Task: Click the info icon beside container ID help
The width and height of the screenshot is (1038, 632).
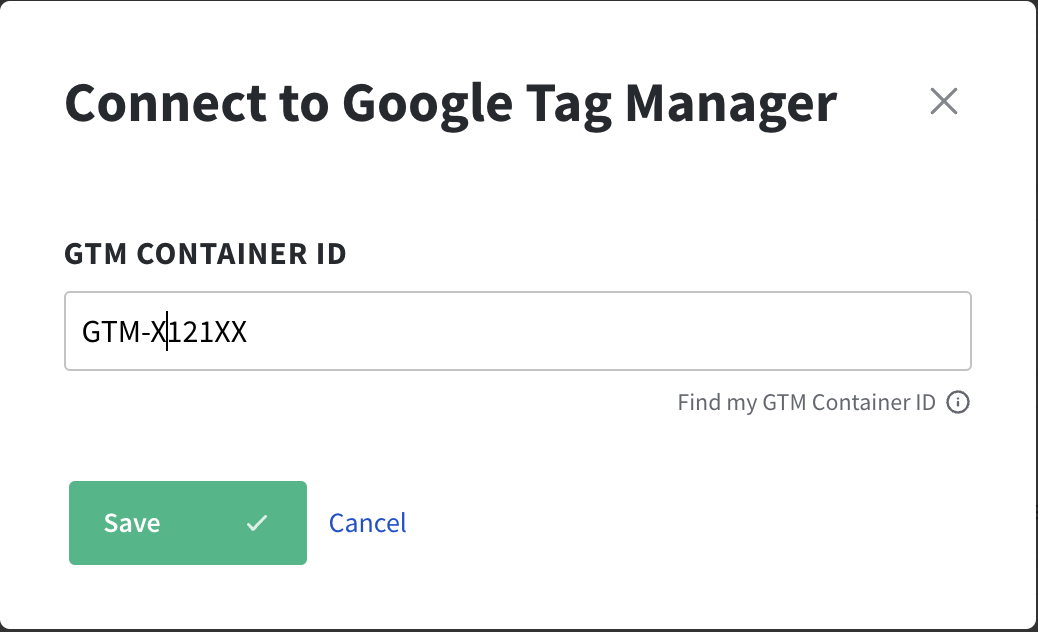Action: click(x=958, y=402)
